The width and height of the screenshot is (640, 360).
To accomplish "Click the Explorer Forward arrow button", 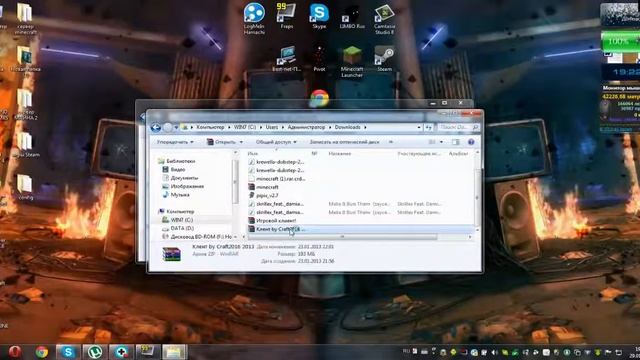I will (x=167, y=127).
